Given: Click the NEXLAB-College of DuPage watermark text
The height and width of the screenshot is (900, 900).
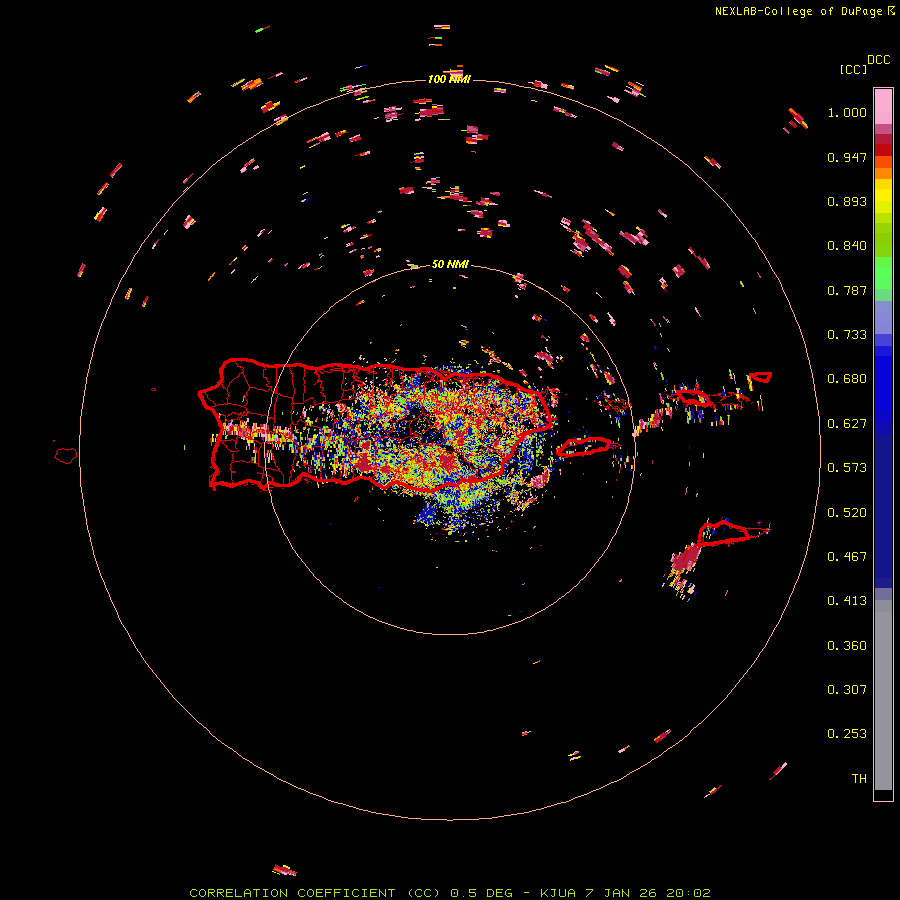Looking at the screenshot, I should [804, 11].
